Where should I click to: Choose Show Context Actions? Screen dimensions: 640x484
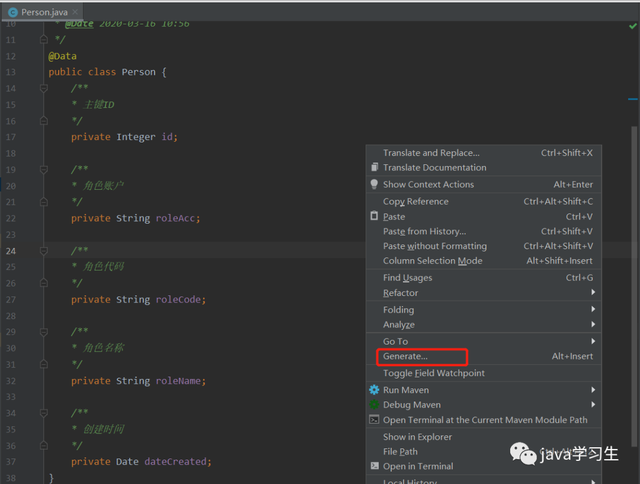[484, 184]
